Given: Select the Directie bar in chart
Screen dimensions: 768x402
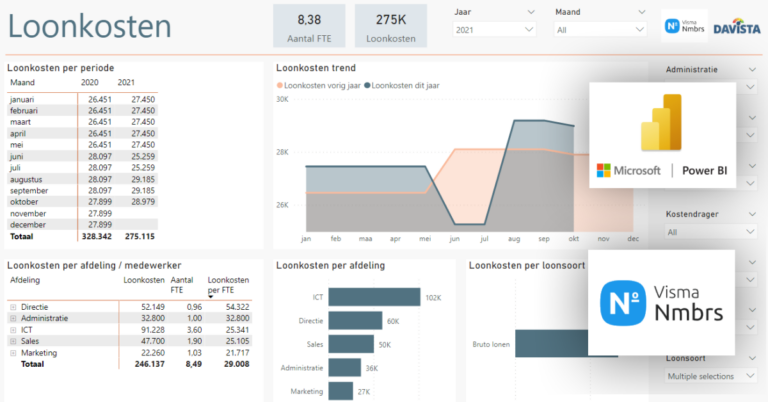Looking at the screenshot, I should (x=355, y=321).
